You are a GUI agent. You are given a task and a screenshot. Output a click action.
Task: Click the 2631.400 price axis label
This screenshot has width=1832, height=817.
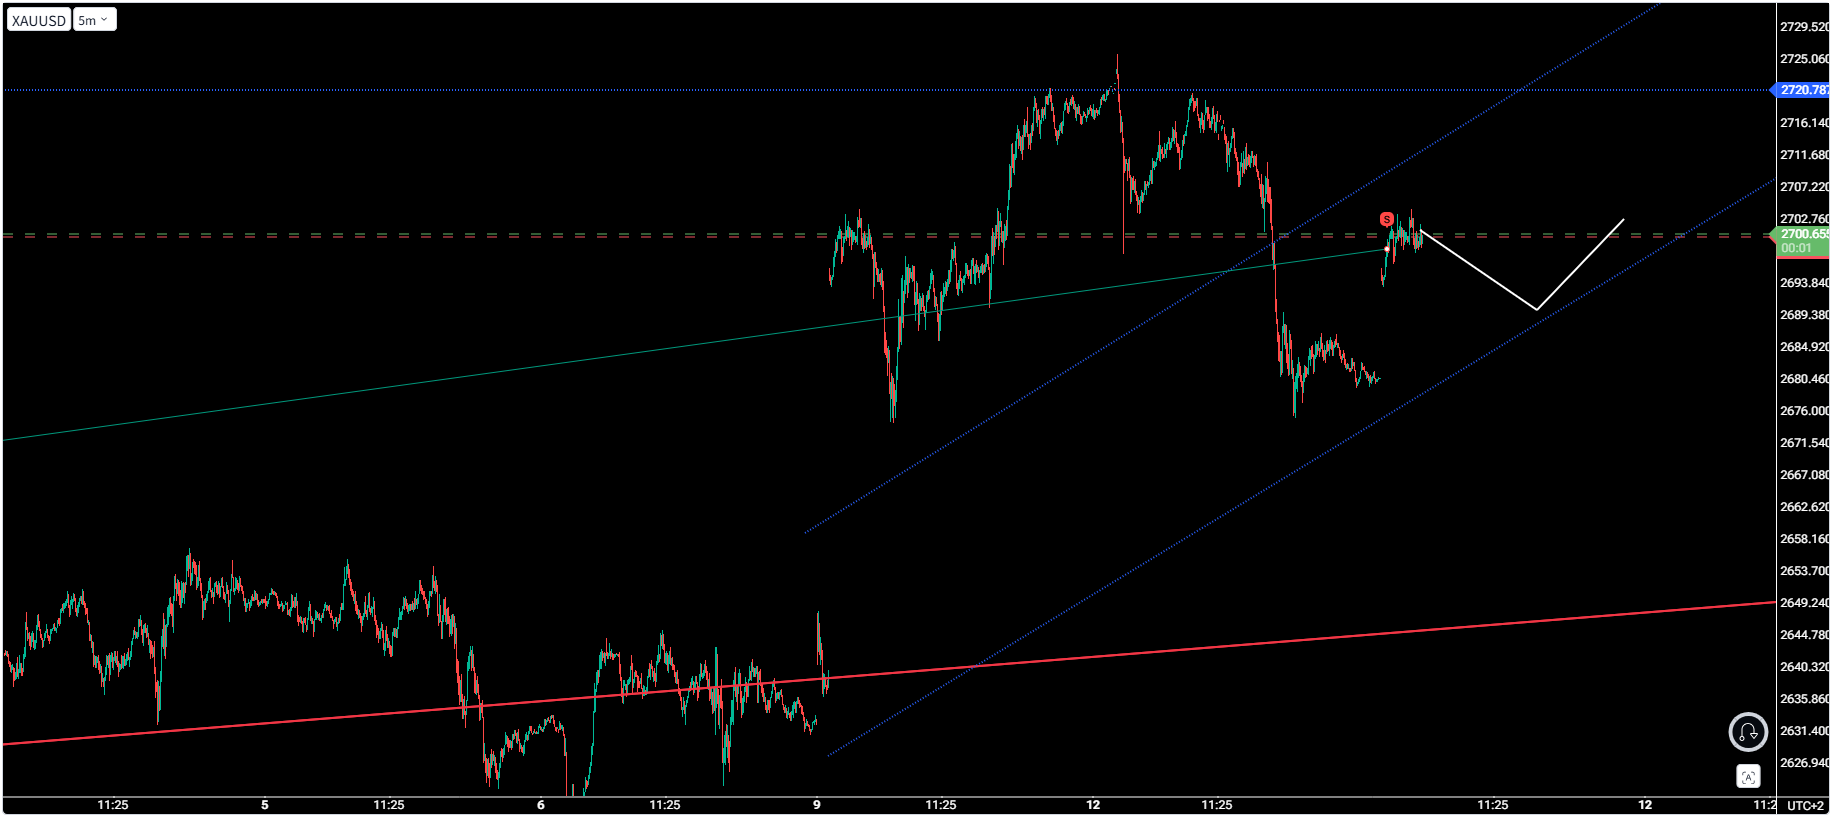click(x=1804, y=731)
